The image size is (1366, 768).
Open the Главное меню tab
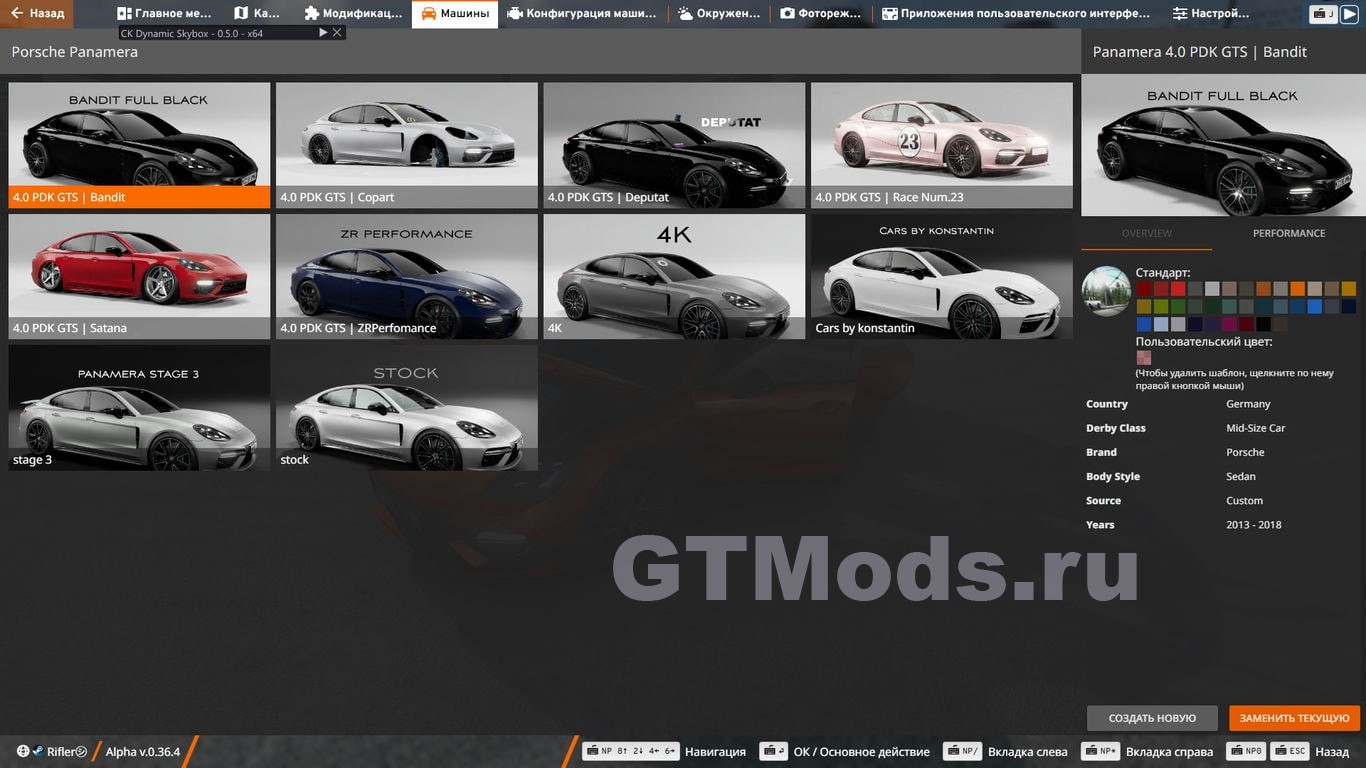coord(165,14)
